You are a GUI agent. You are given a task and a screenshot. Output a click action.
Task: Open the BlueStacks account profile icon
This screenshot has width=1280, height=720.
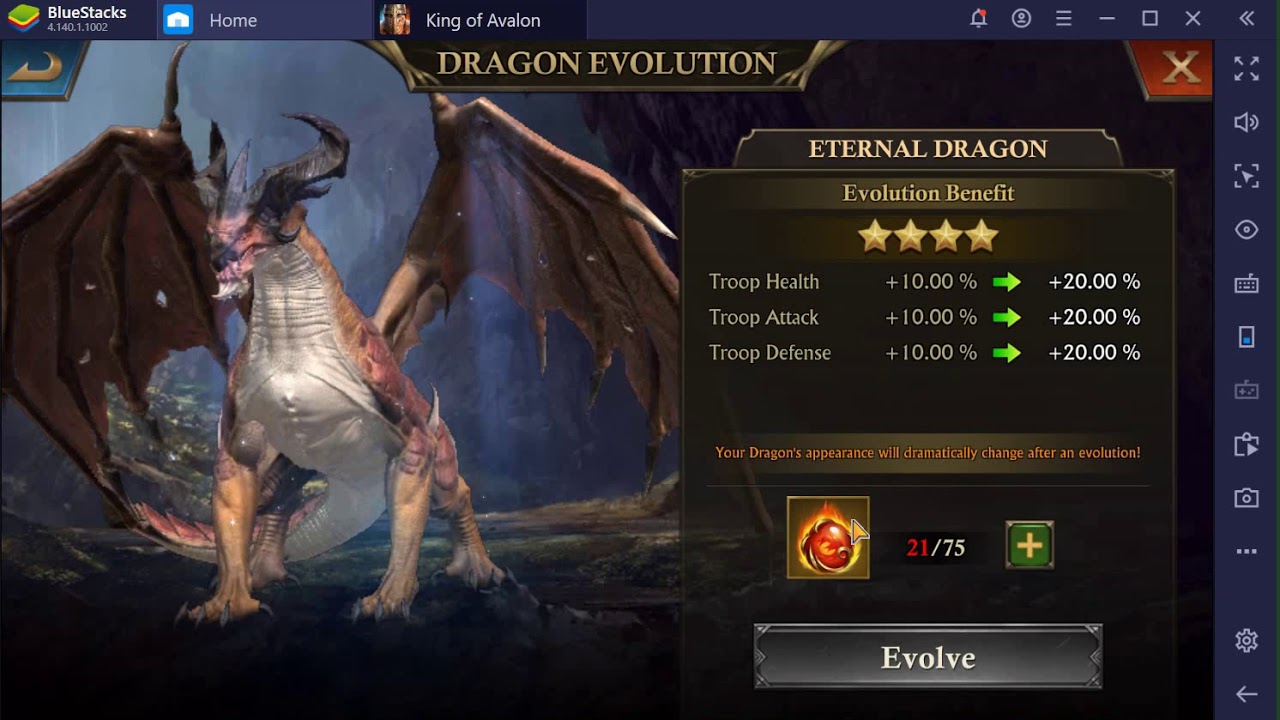click(1021, 19)
